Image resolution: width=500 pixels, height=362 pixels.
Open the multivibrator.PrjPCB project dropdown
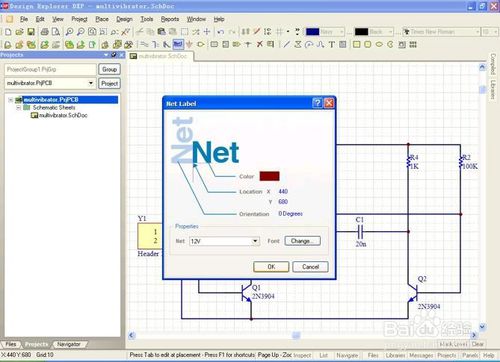[x=91, y=83]
